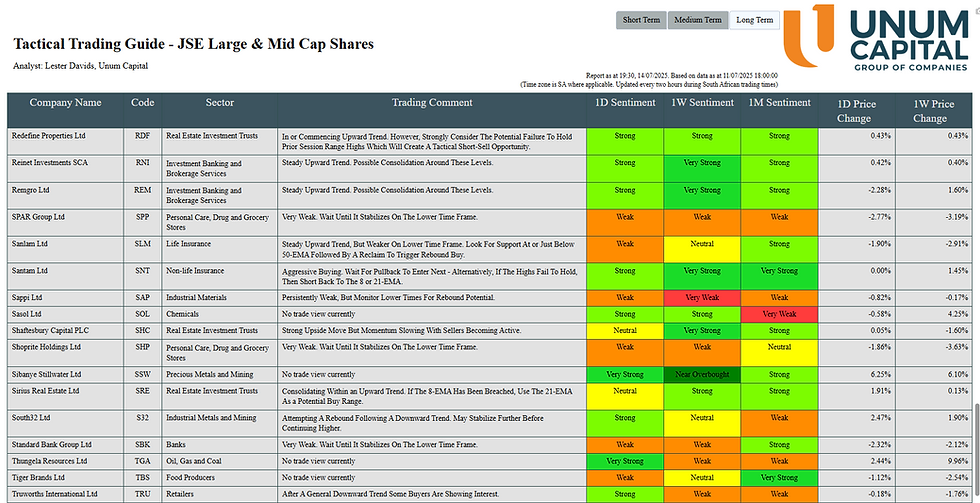Click the 6.25% 1D price change

pos(881,374)
